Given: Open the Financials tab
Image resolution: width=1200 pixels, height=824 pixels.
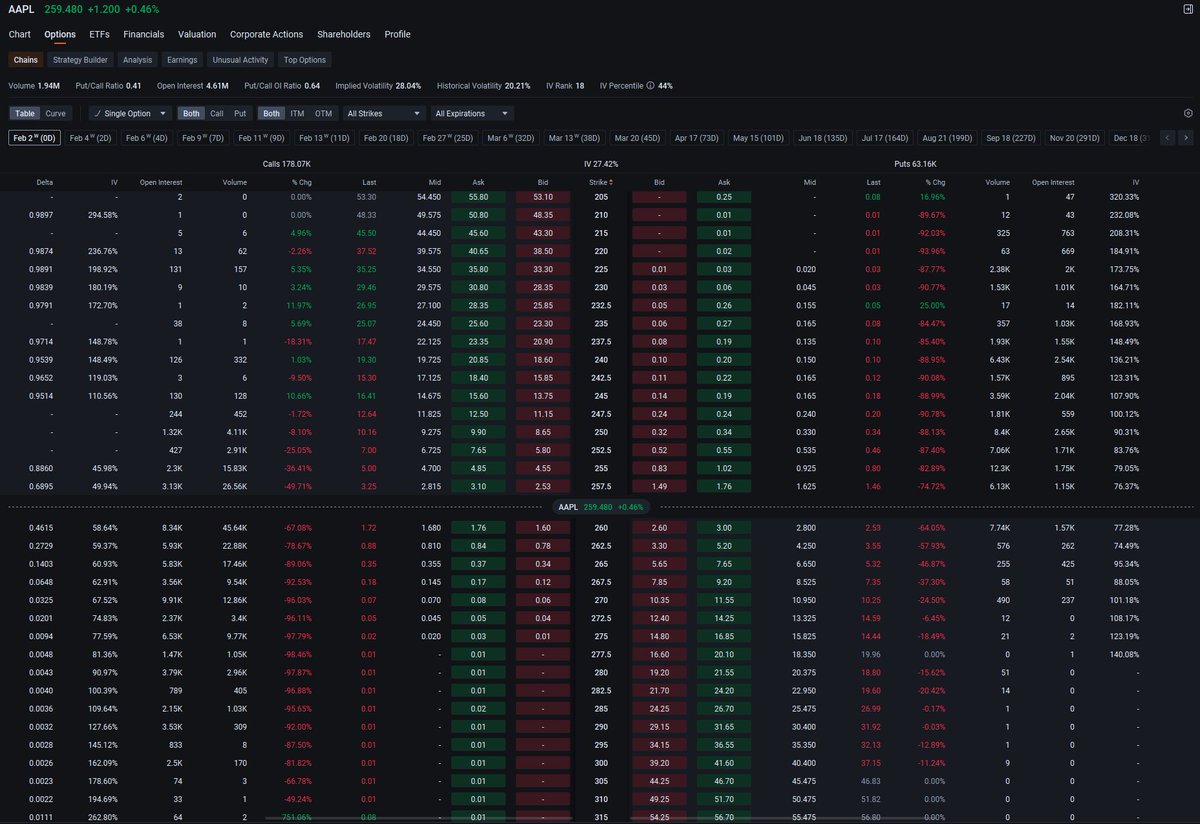Looking at the screenshot, I should (x=144, y=34).
